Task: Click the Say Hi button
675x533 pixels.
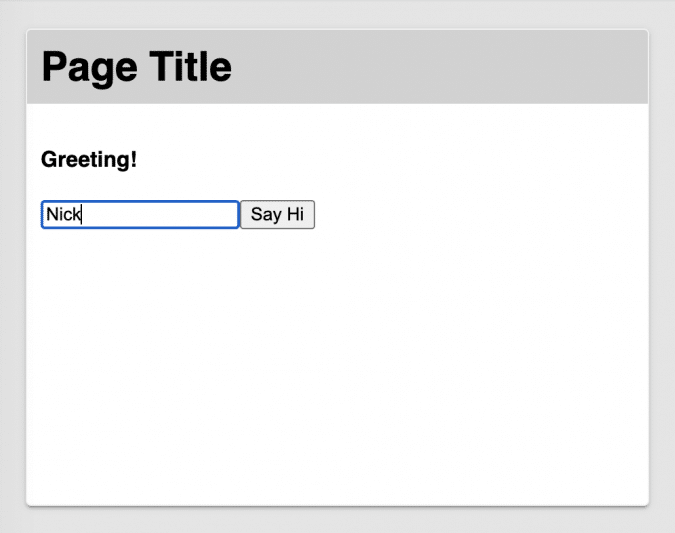Action: [278, 215]
